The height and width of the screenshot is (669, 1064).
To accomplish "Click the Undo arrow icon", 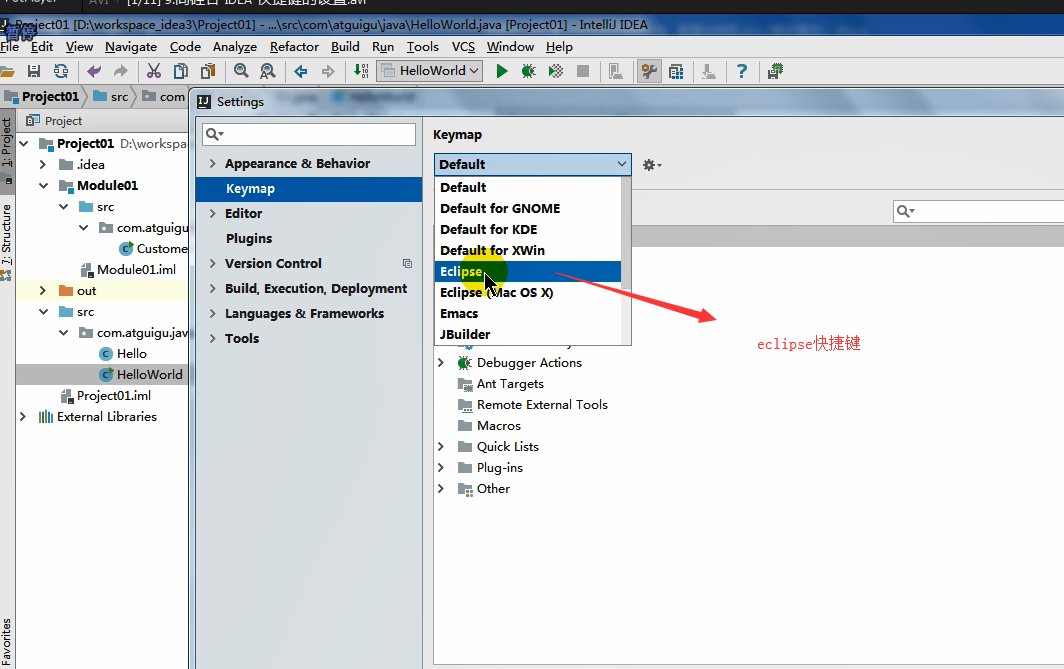I will pyautogui.click(x=94, y=71).
